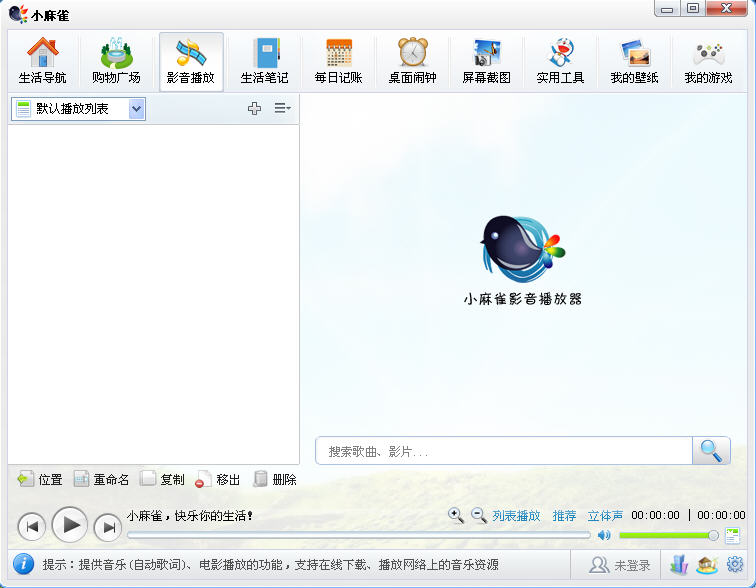The image size is (756, 588).
Task: Open 我的游戏 games module
Action: click(x=708, y=61)
